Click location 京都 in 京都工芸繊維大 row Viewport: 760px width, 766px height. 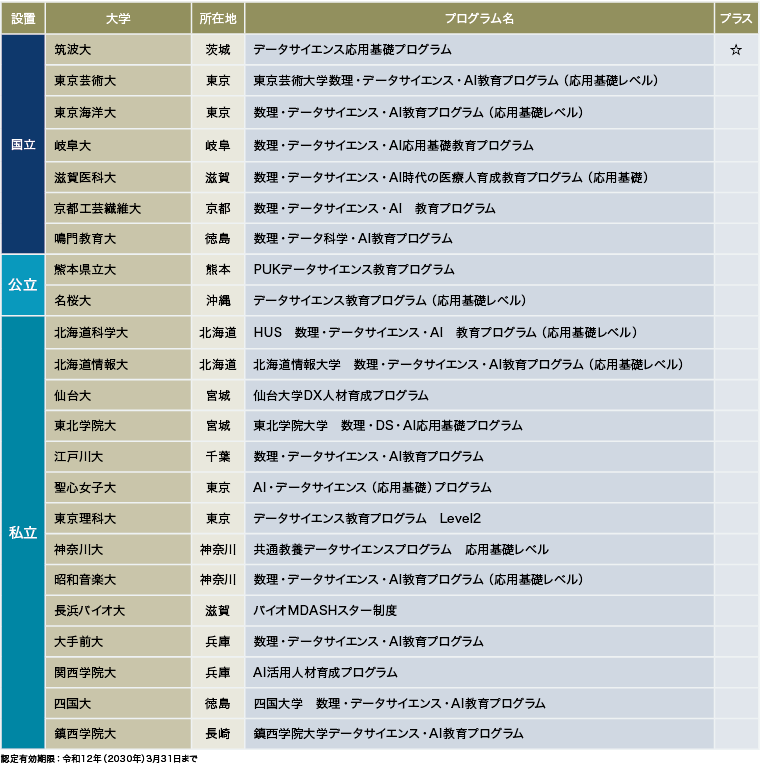click(x=218, y=209)
